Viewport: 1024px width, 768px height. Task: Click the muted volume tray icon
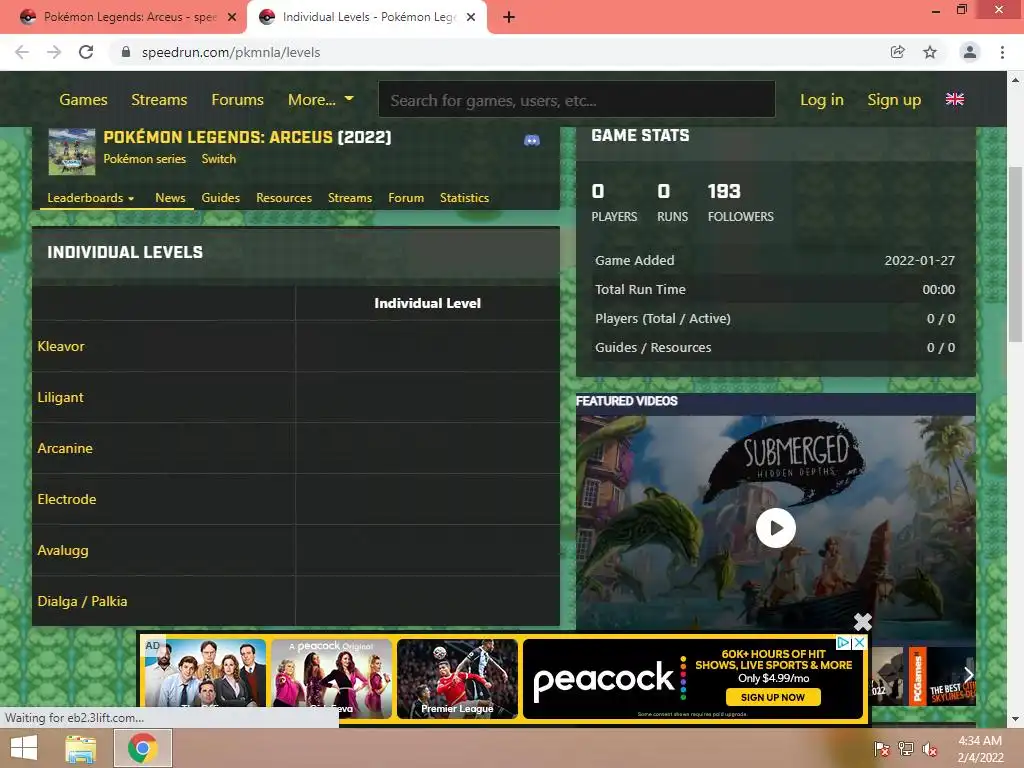929,749
